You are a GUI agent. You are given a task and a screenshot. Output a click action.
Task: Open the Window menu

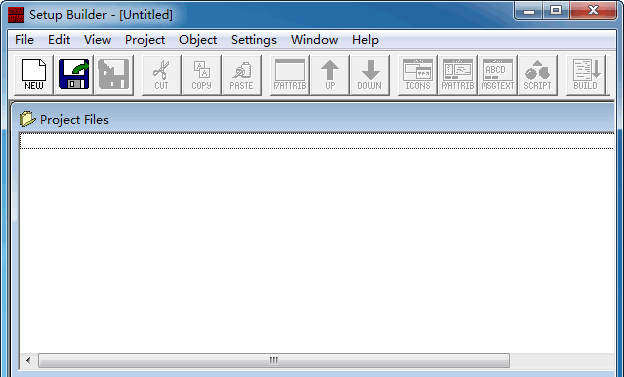click(314, 40)
